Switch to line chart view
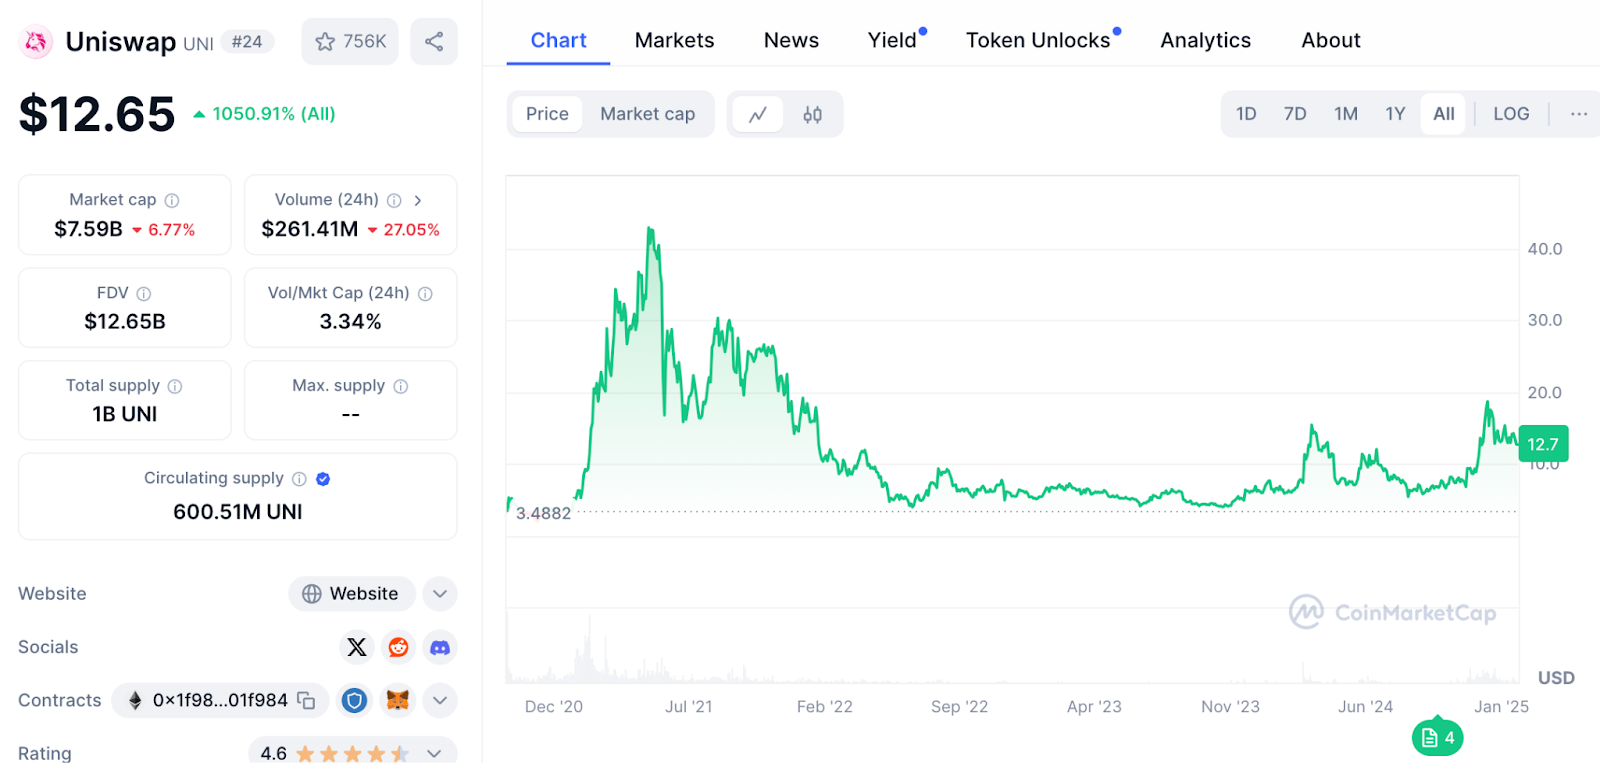Viewport: 1600px width, 763px height. (x=758, y=114)
